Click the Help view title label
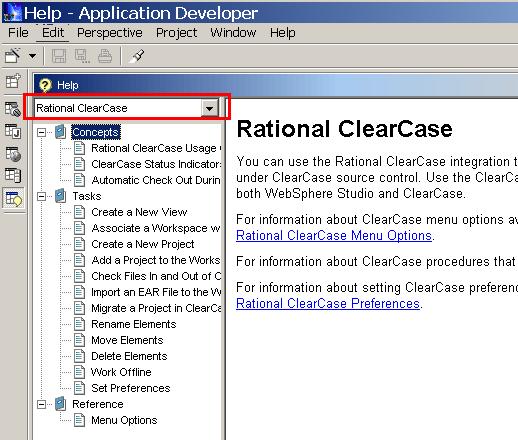Image resolution: width=518 pixels, height=440 pixels. pos(68,85)
